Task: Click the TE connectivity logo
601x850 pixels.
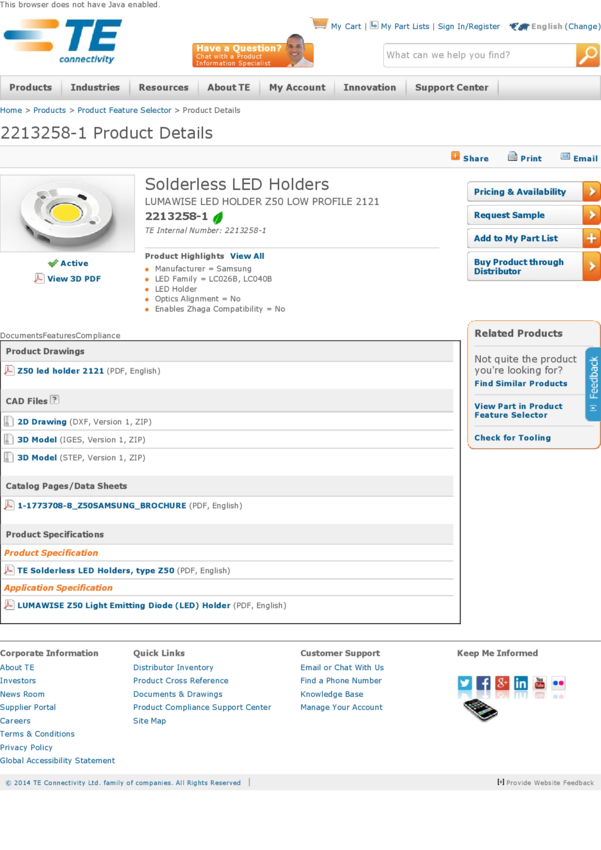Action: [x=63, y=42]
